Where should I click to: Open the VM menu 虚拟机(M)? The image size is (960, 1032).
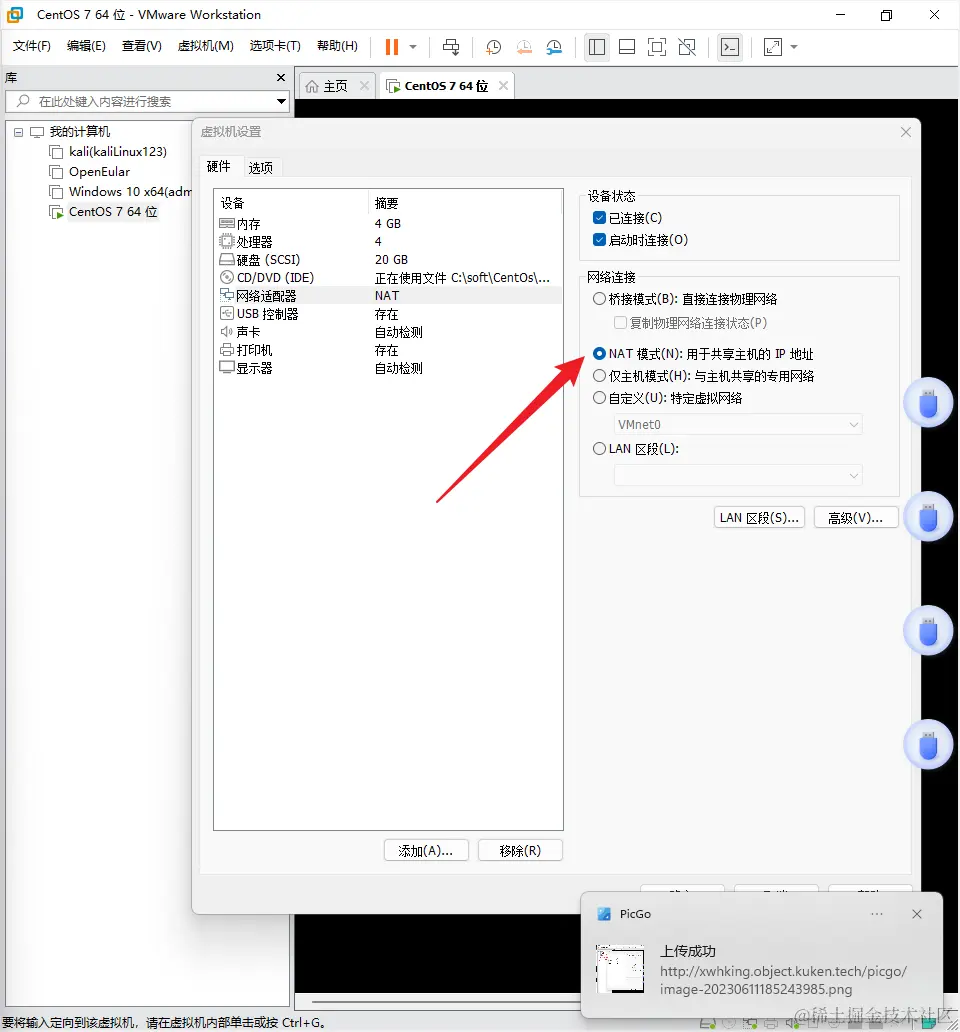click(x=206, y=46)
